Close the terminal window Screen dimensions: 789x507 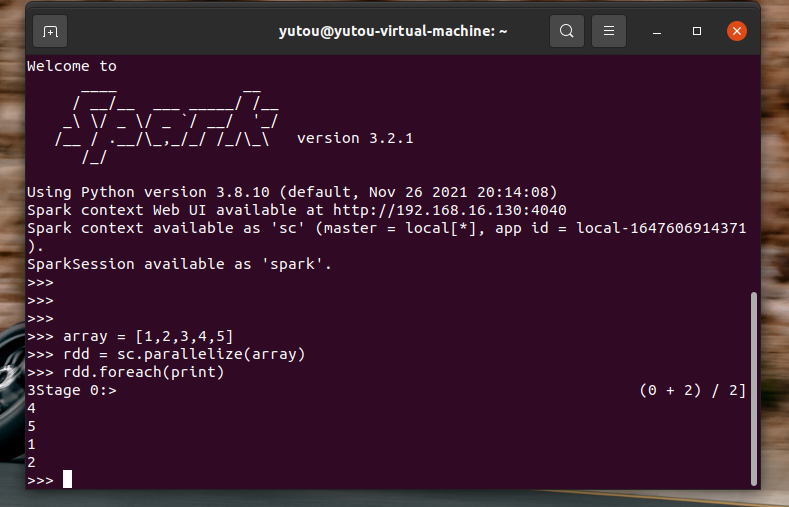click(x=737, y=31)
